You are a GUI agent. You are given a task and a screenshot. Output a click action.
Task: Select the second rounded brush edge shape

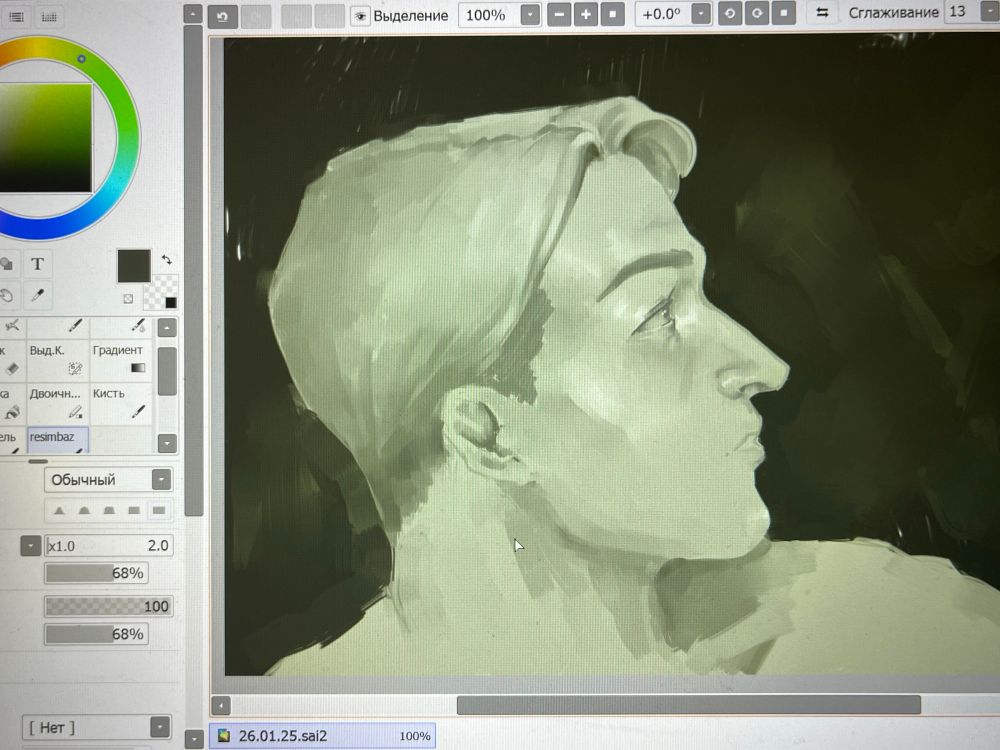click(84, 510)
